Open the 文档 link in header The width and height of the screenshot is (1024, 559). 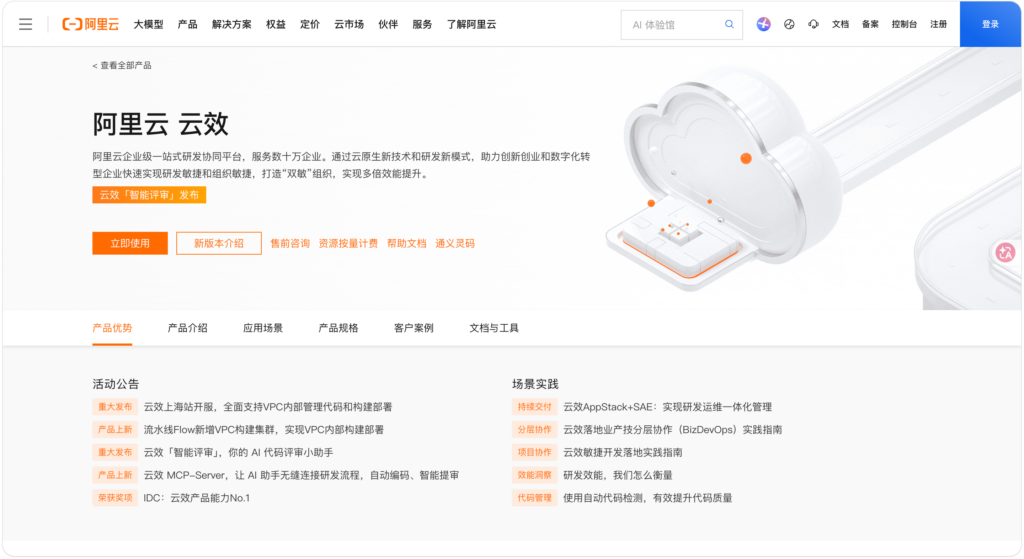click(840, 24)
